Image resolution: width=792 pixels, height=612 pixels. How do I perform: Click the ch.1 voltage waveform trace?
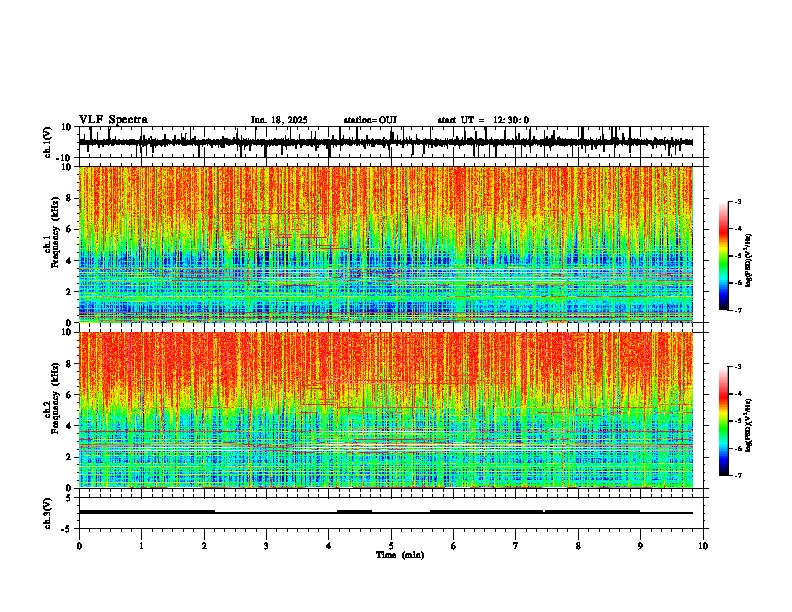[x=386, y=142]
